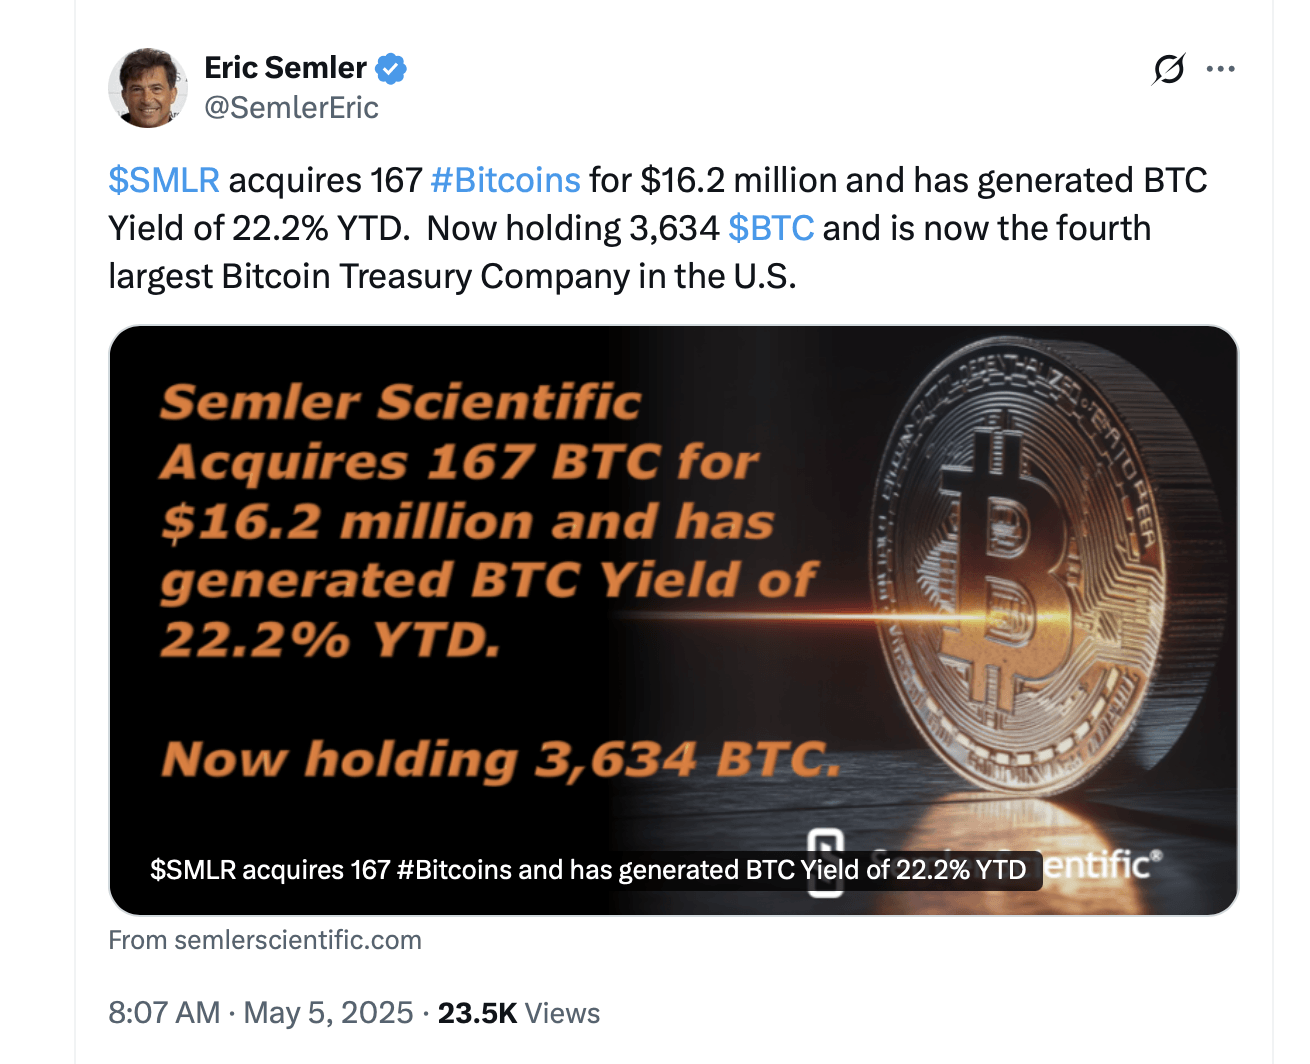Click the image caption text bar

(x=589, y=870)
